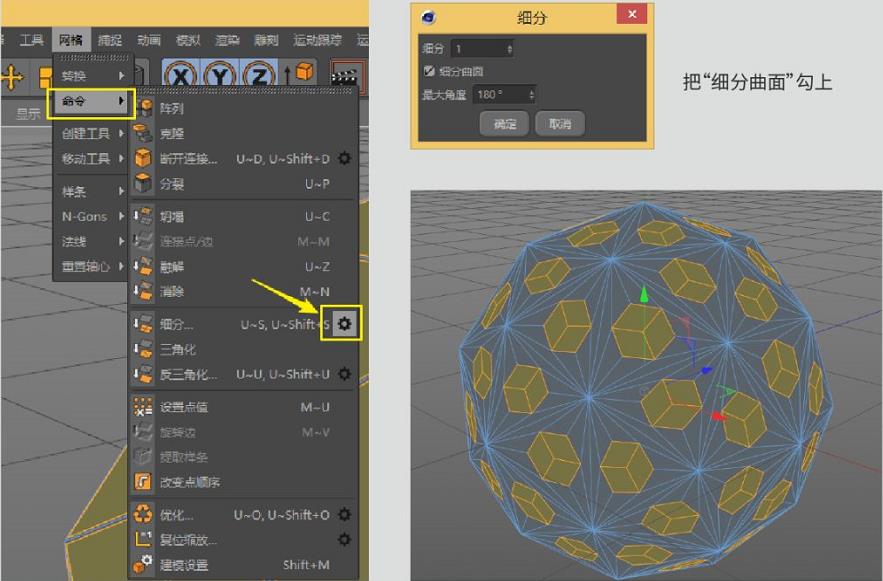Open the 模拟 menu
The width and height of the screenshot is (883, 581).
(x=188, y=40)
